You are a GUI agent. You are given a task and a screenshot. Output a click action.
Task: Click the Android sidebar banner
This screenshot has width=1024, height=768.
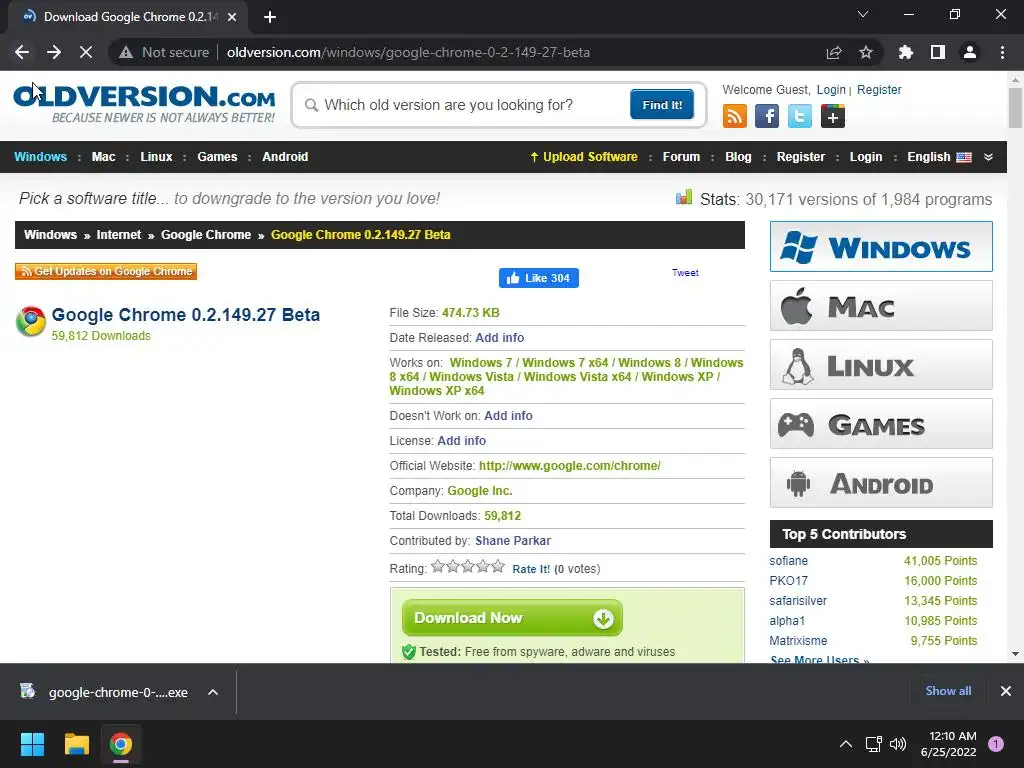(881, 483)
